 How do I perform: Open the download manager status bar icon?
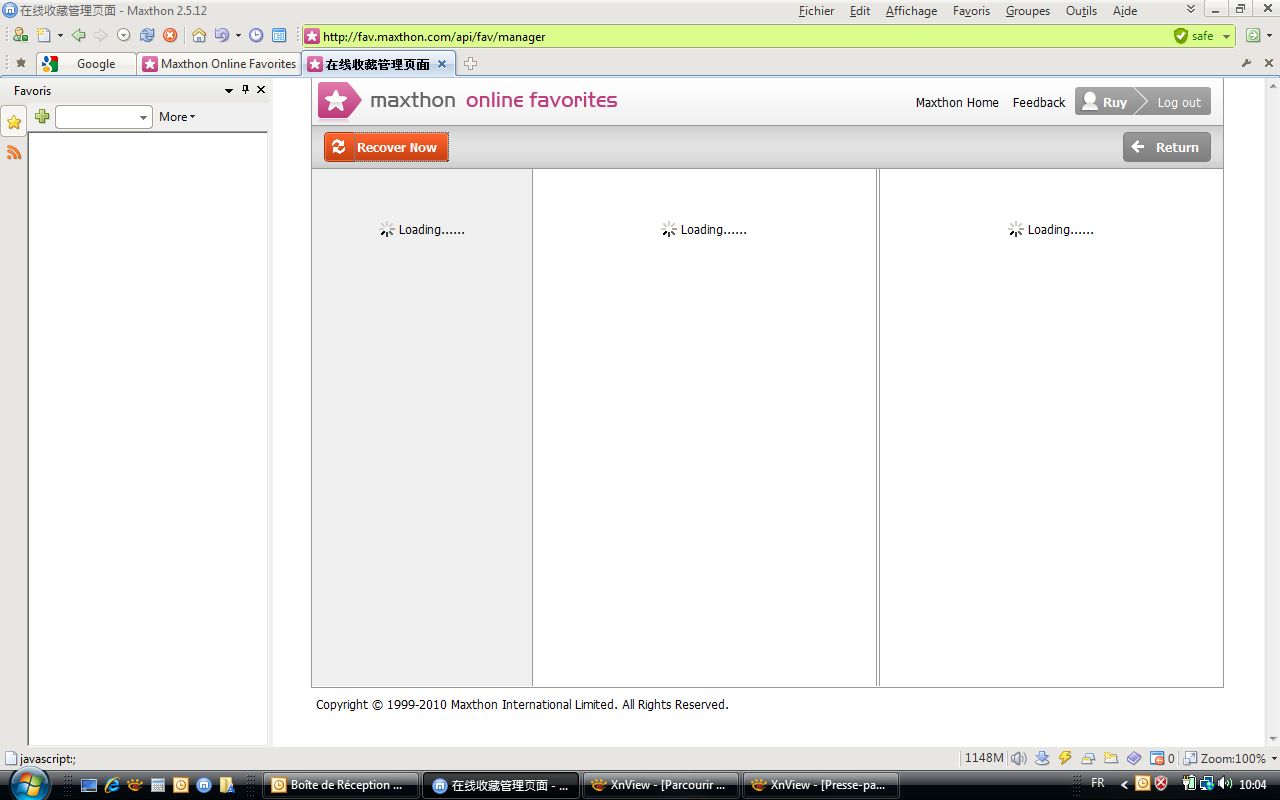(1042, 758)
